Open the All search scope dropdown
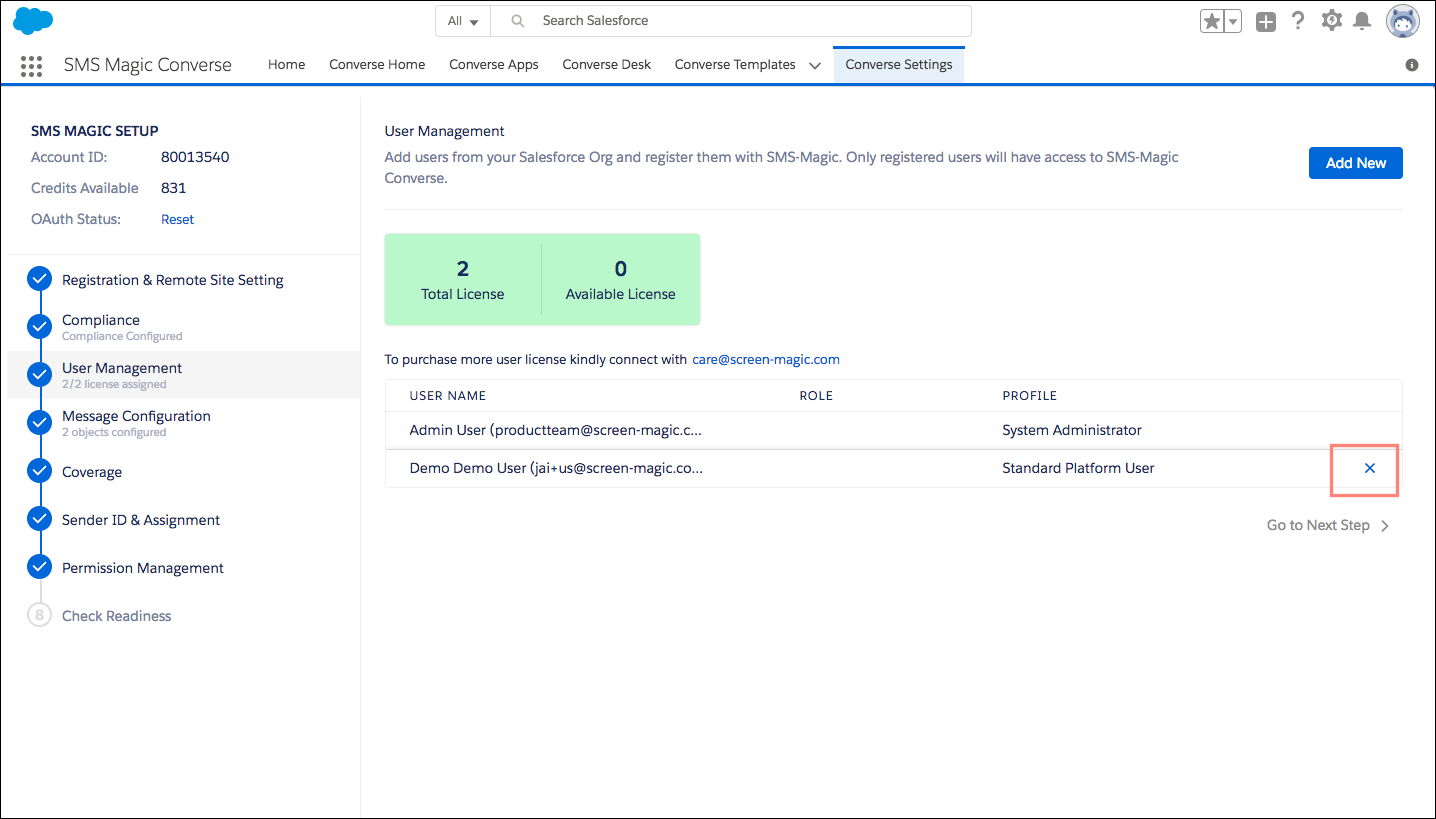Viewport: 1436px width, 819px height. (464, 21)
